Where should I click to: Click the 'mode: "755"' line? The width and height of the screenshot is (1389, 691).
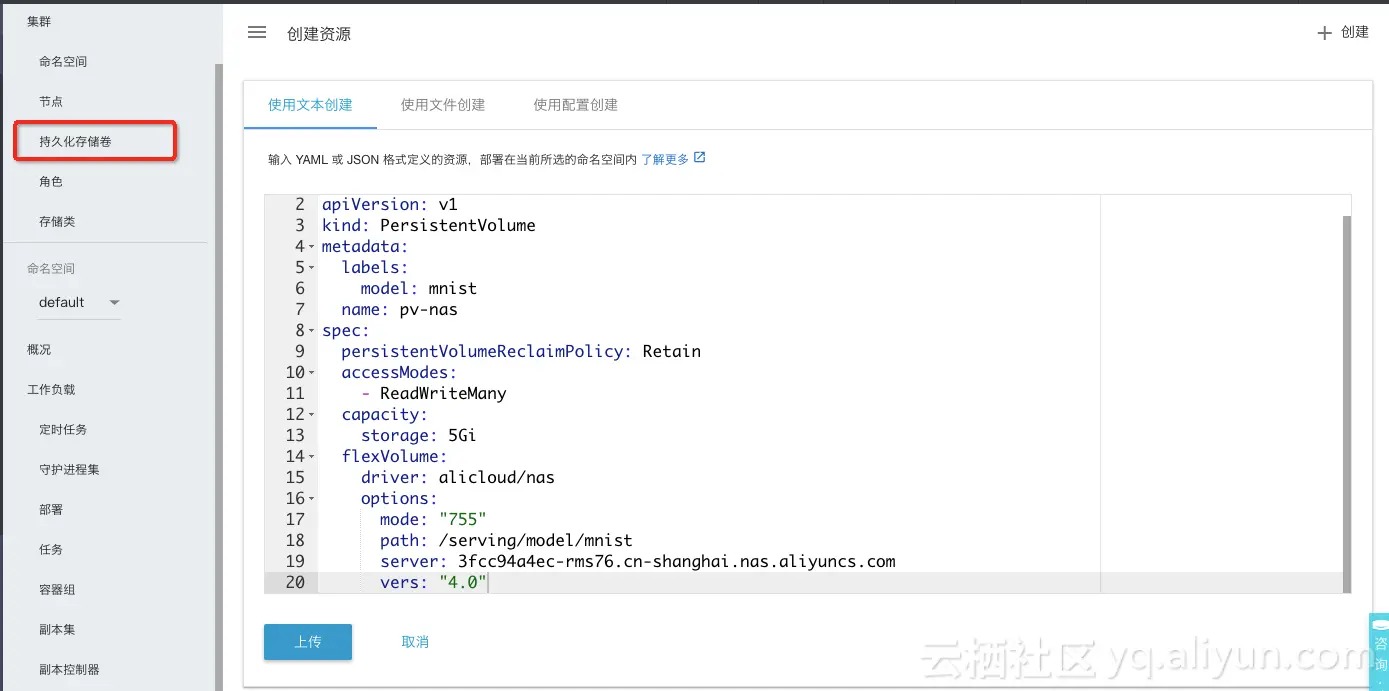(433, 520)
